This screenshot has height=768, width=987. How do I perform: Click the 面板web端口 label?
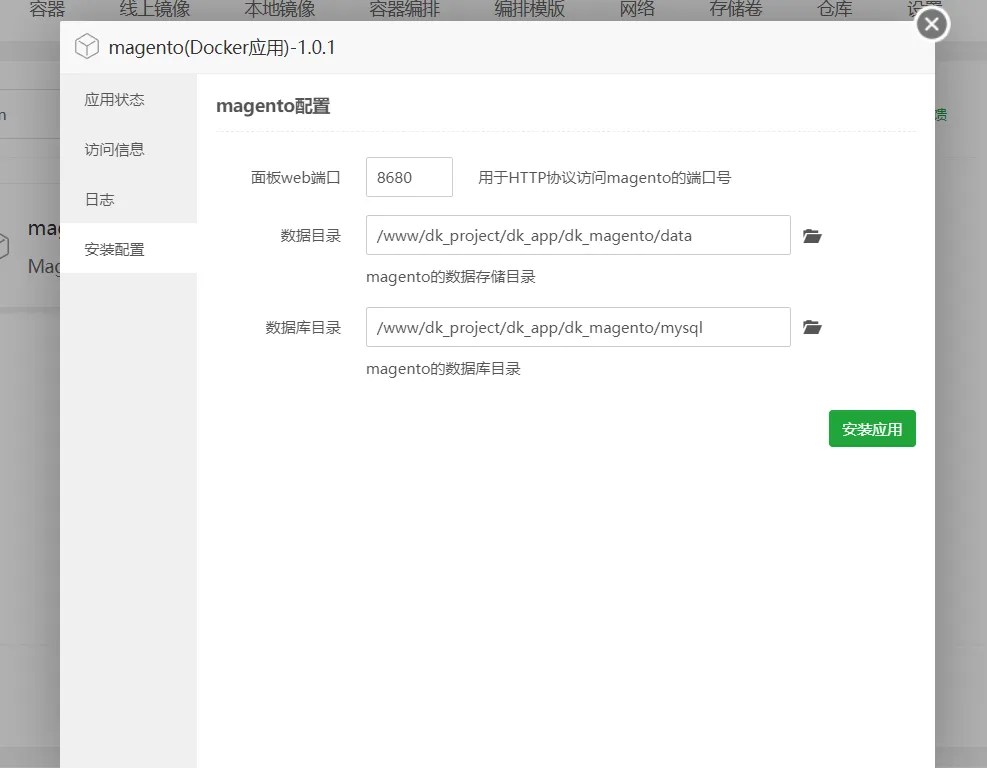[x=295, y=178]
